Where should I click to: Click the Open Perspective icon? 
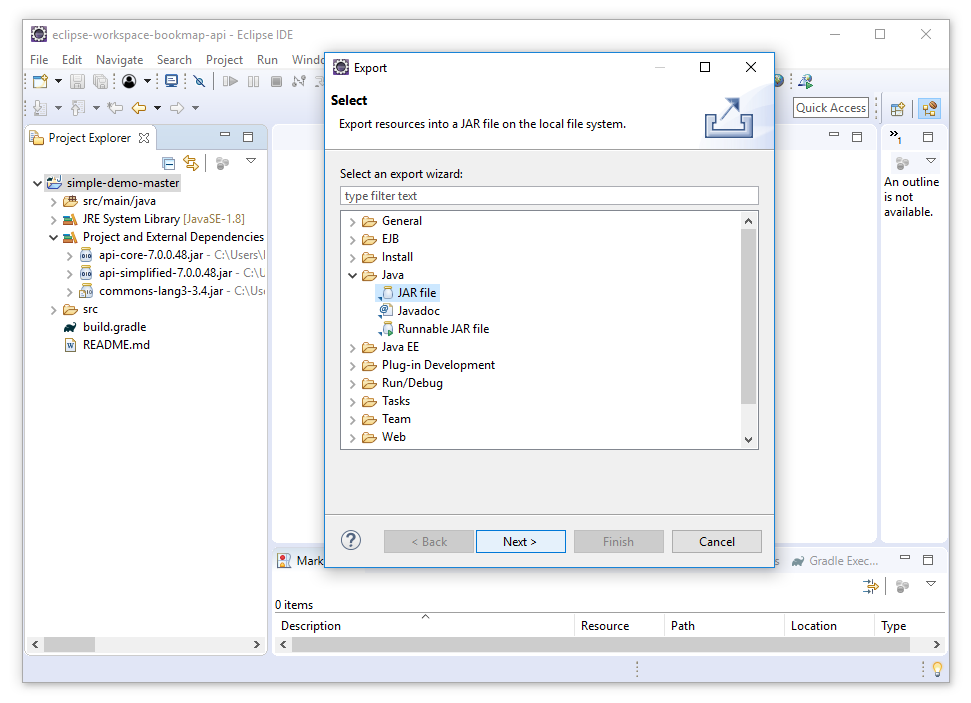[x=898, y=108]
